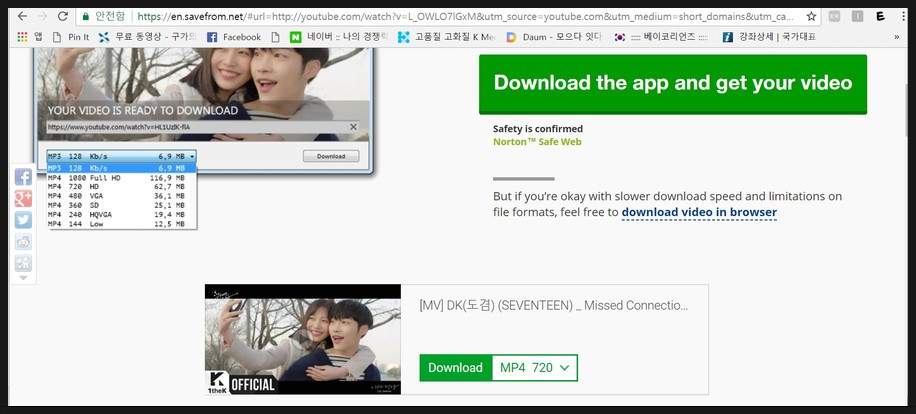Open the Norton Safe Web link
Viewport: 916px width, 414px height.
pos(537,142)
